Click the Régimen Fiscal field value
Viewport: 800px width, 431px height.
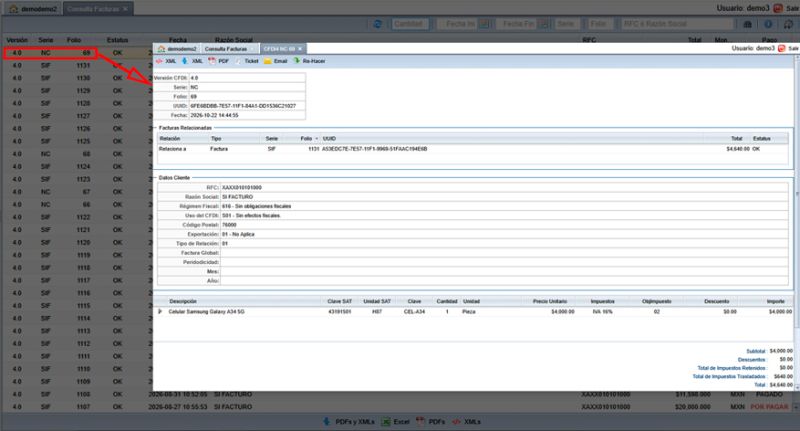click(504, 206)
